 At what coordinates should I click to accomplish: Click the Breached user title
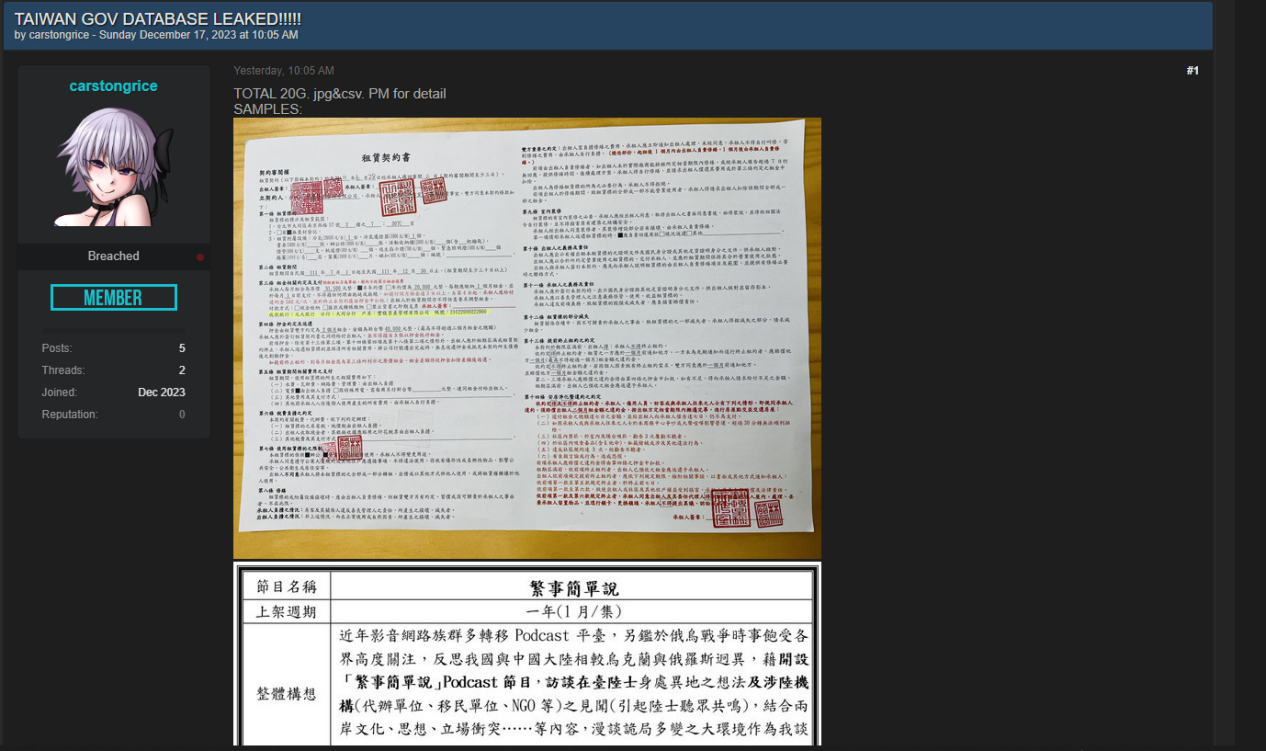[x=113, y=256]
